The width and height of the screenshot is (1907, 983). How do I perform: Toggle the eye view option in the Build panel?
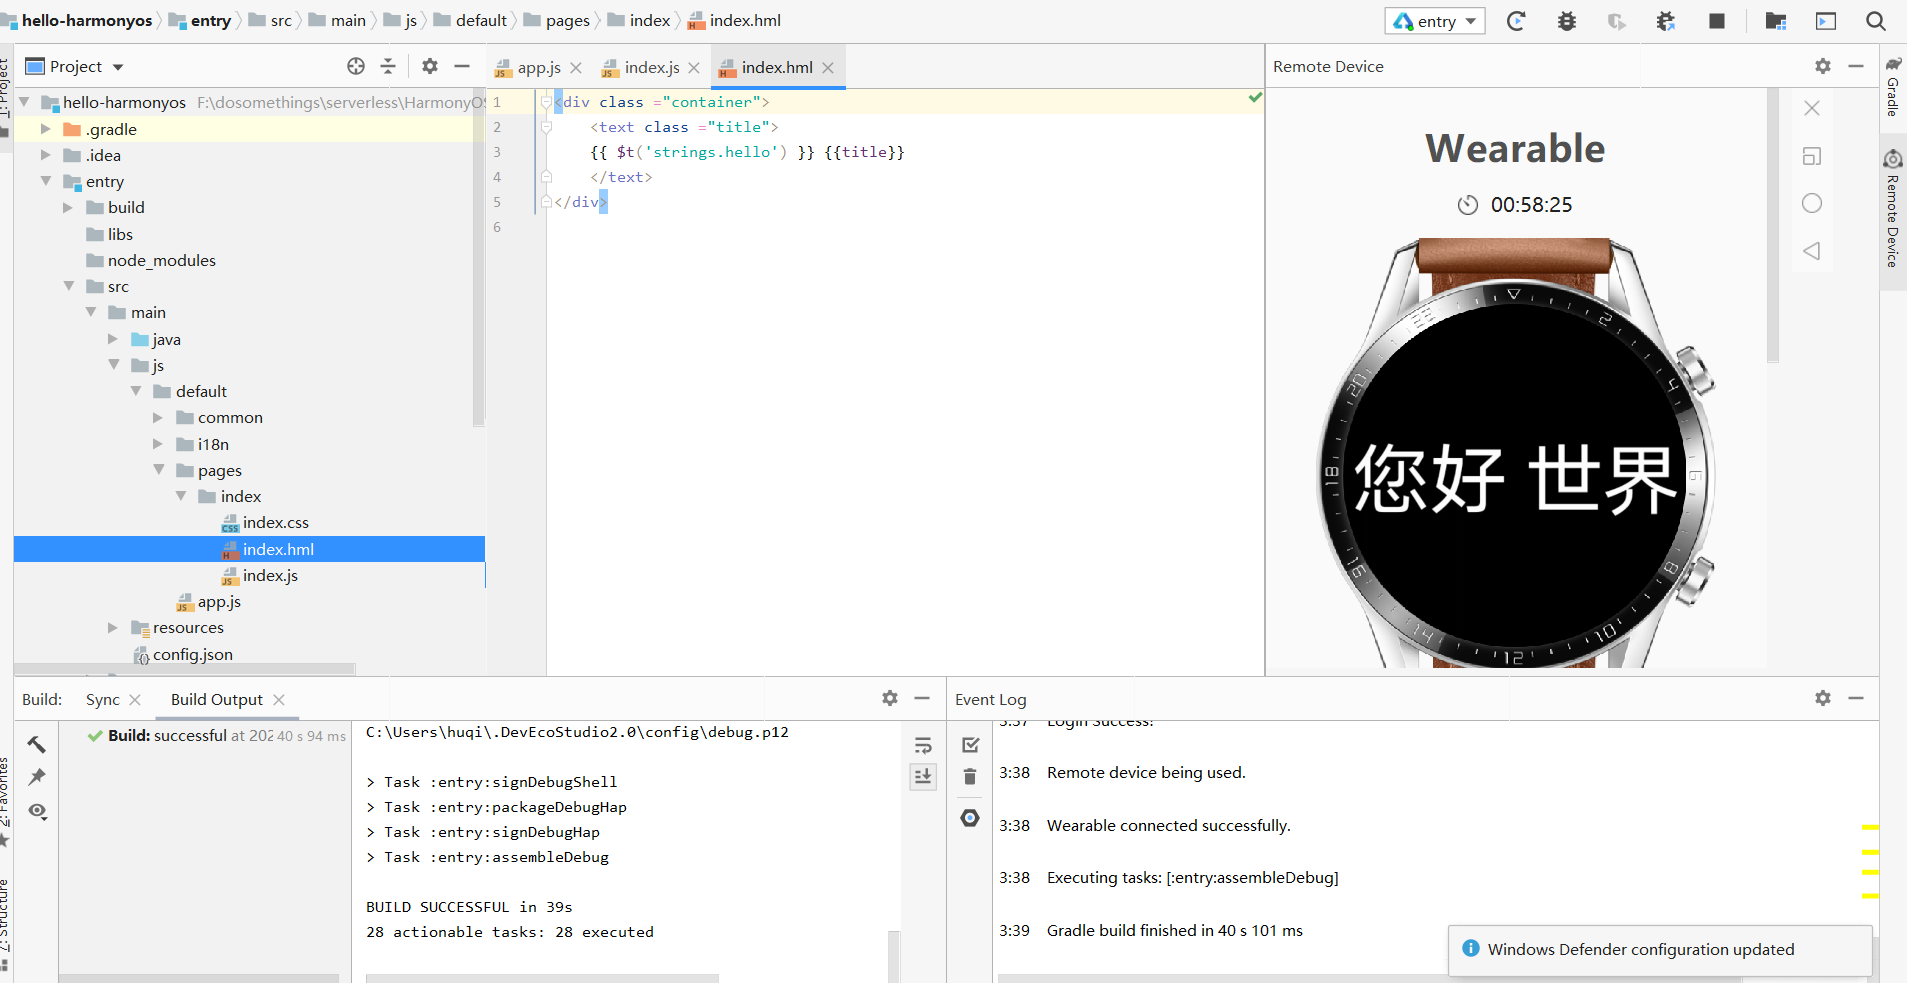(37, 811)
